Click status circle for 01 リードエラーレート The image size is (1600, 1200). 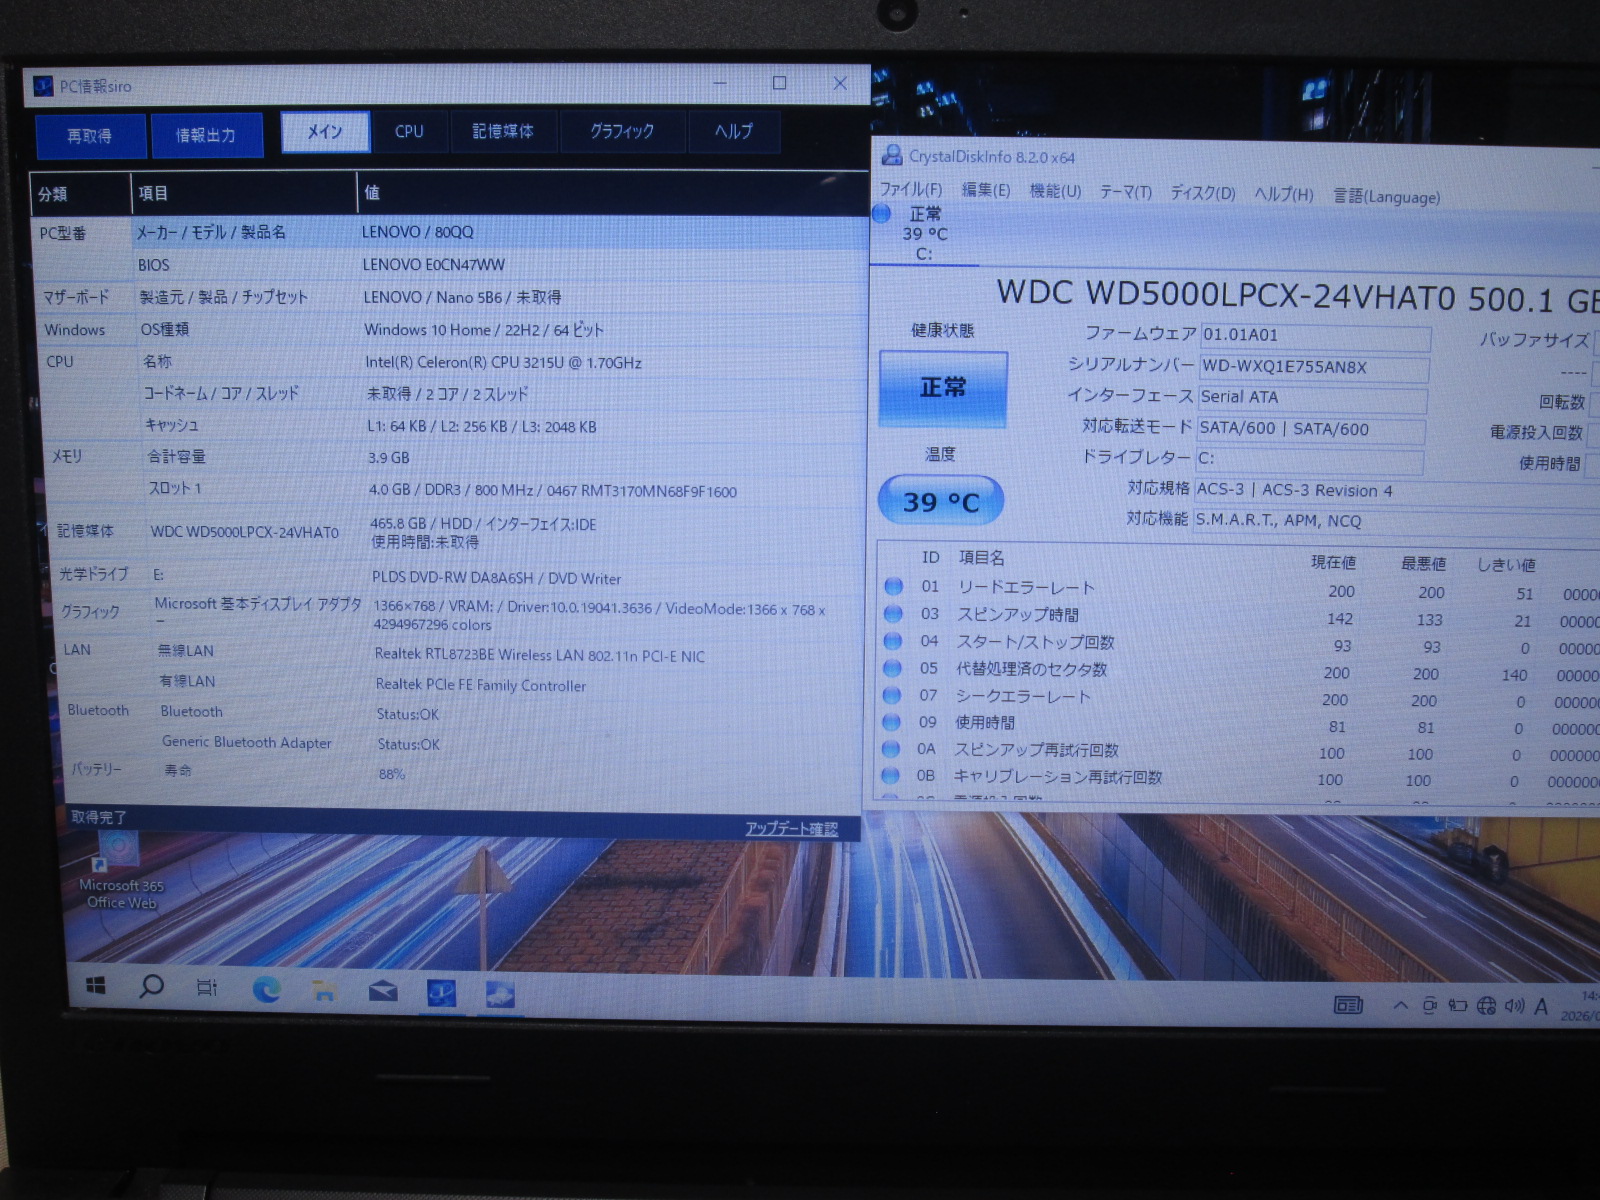point(893,587)
